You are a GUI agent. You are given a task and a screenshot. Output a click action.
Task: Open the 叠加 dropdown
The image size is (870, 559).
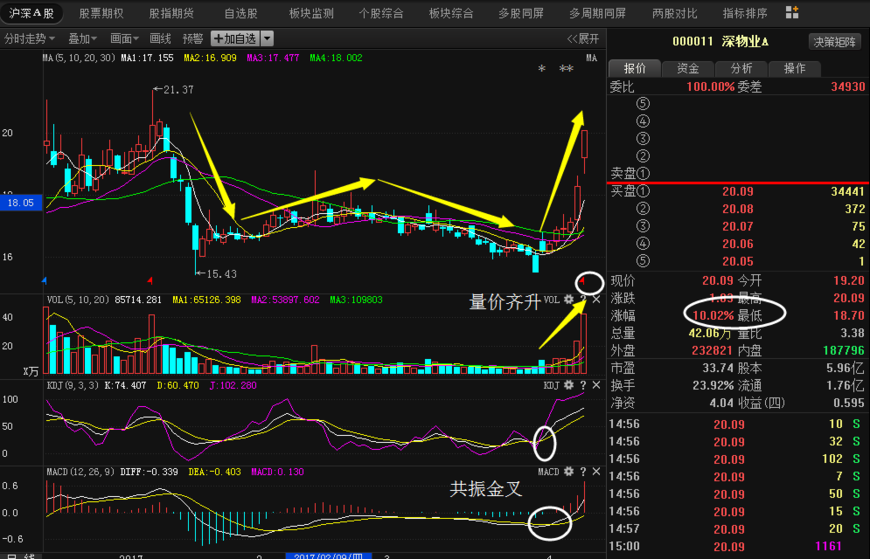pyautogui.click(x=82, y=39)
